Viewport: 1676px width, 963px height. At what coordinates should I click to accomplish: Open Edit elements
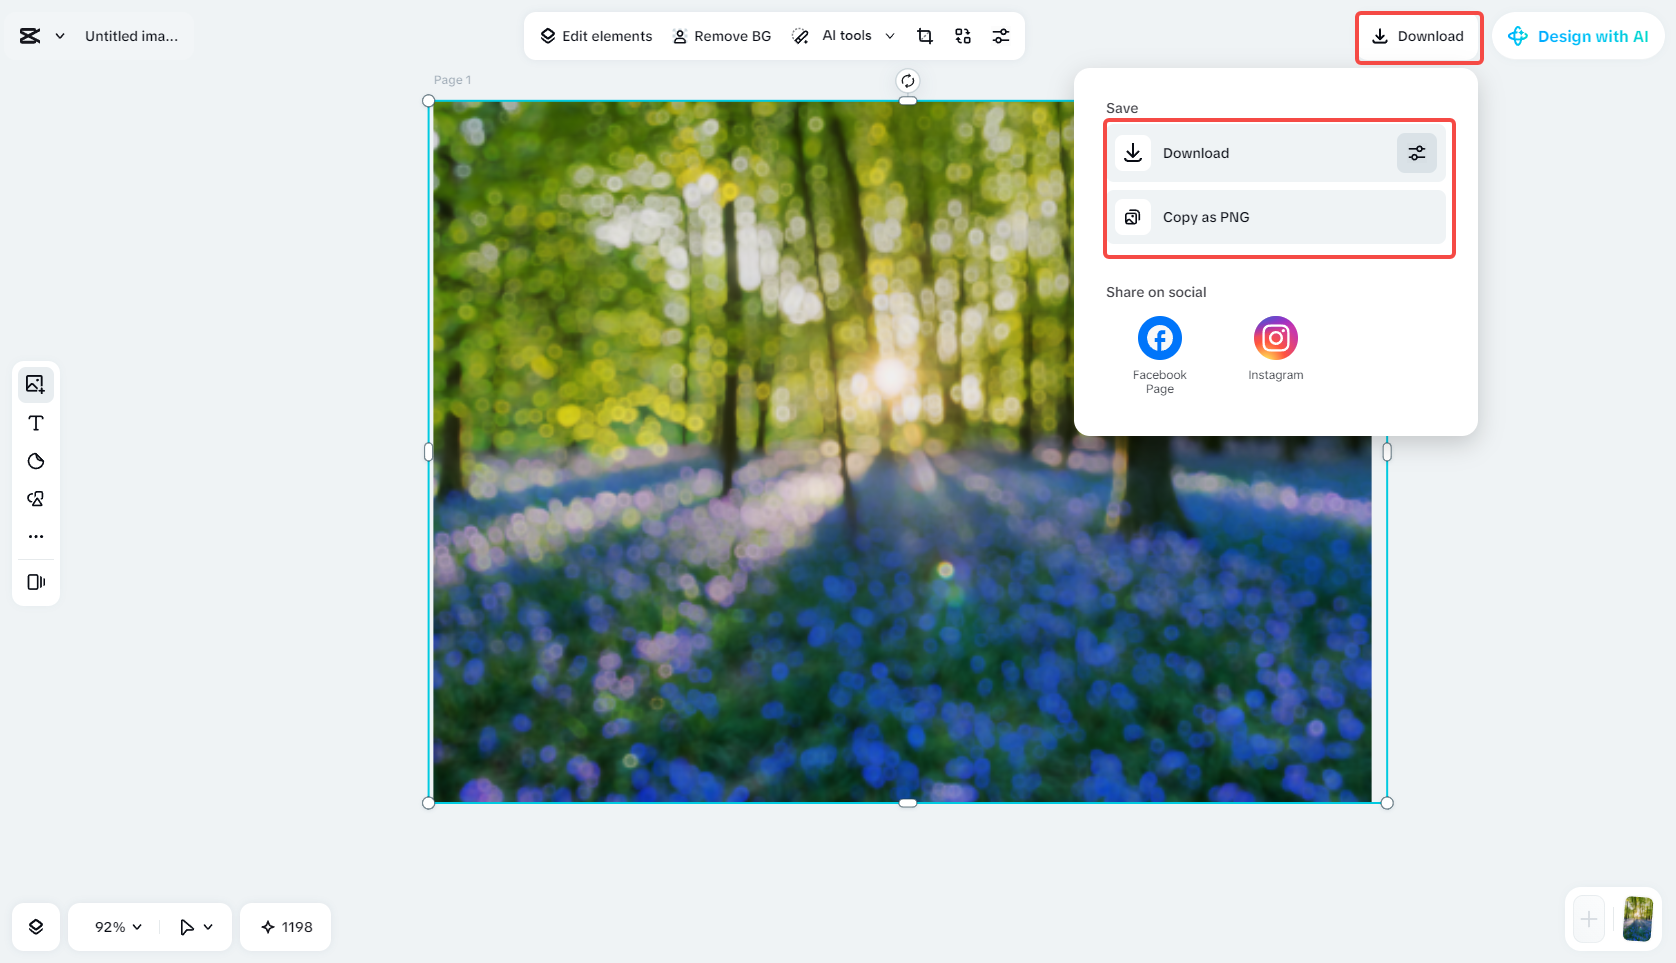pos(596,36)
